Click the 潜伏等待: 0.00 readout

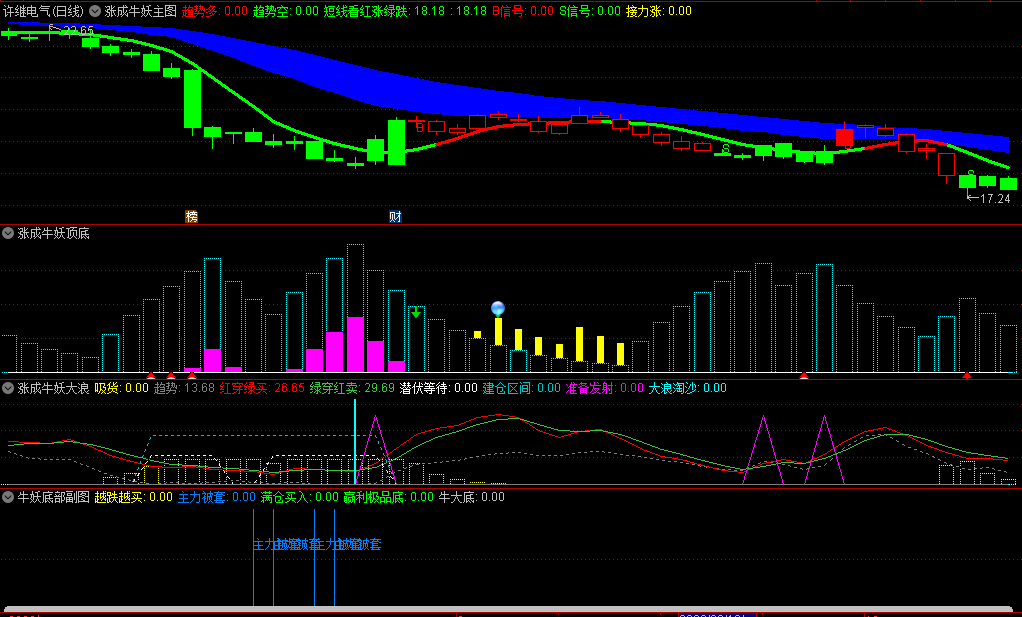439,388
